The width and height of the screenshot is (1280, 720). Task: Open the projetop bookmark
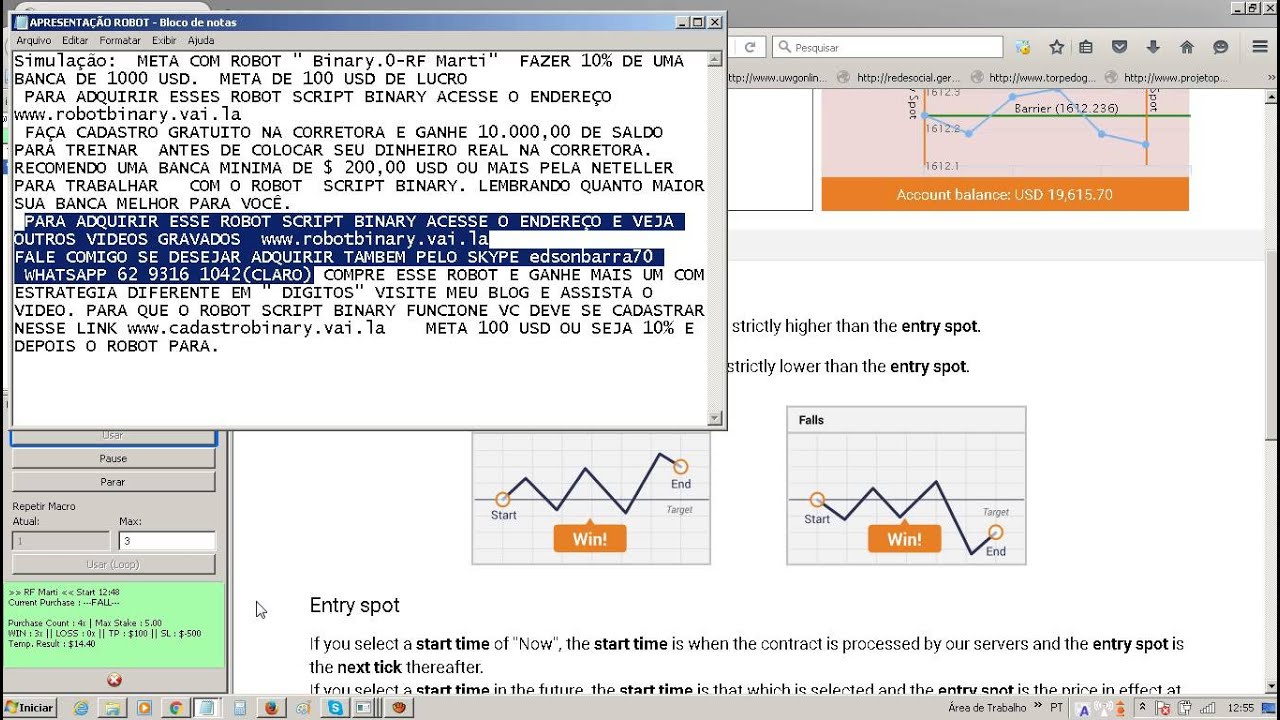pos(1166,77)
